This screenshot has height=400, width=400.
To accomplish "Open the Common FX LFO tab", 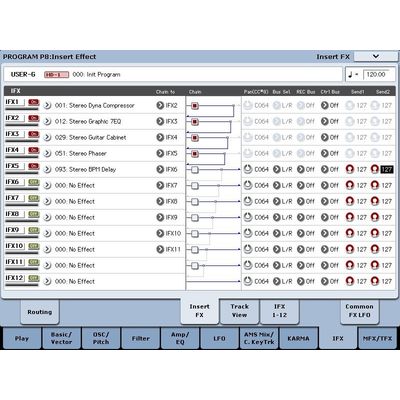I will coord(359,311).
